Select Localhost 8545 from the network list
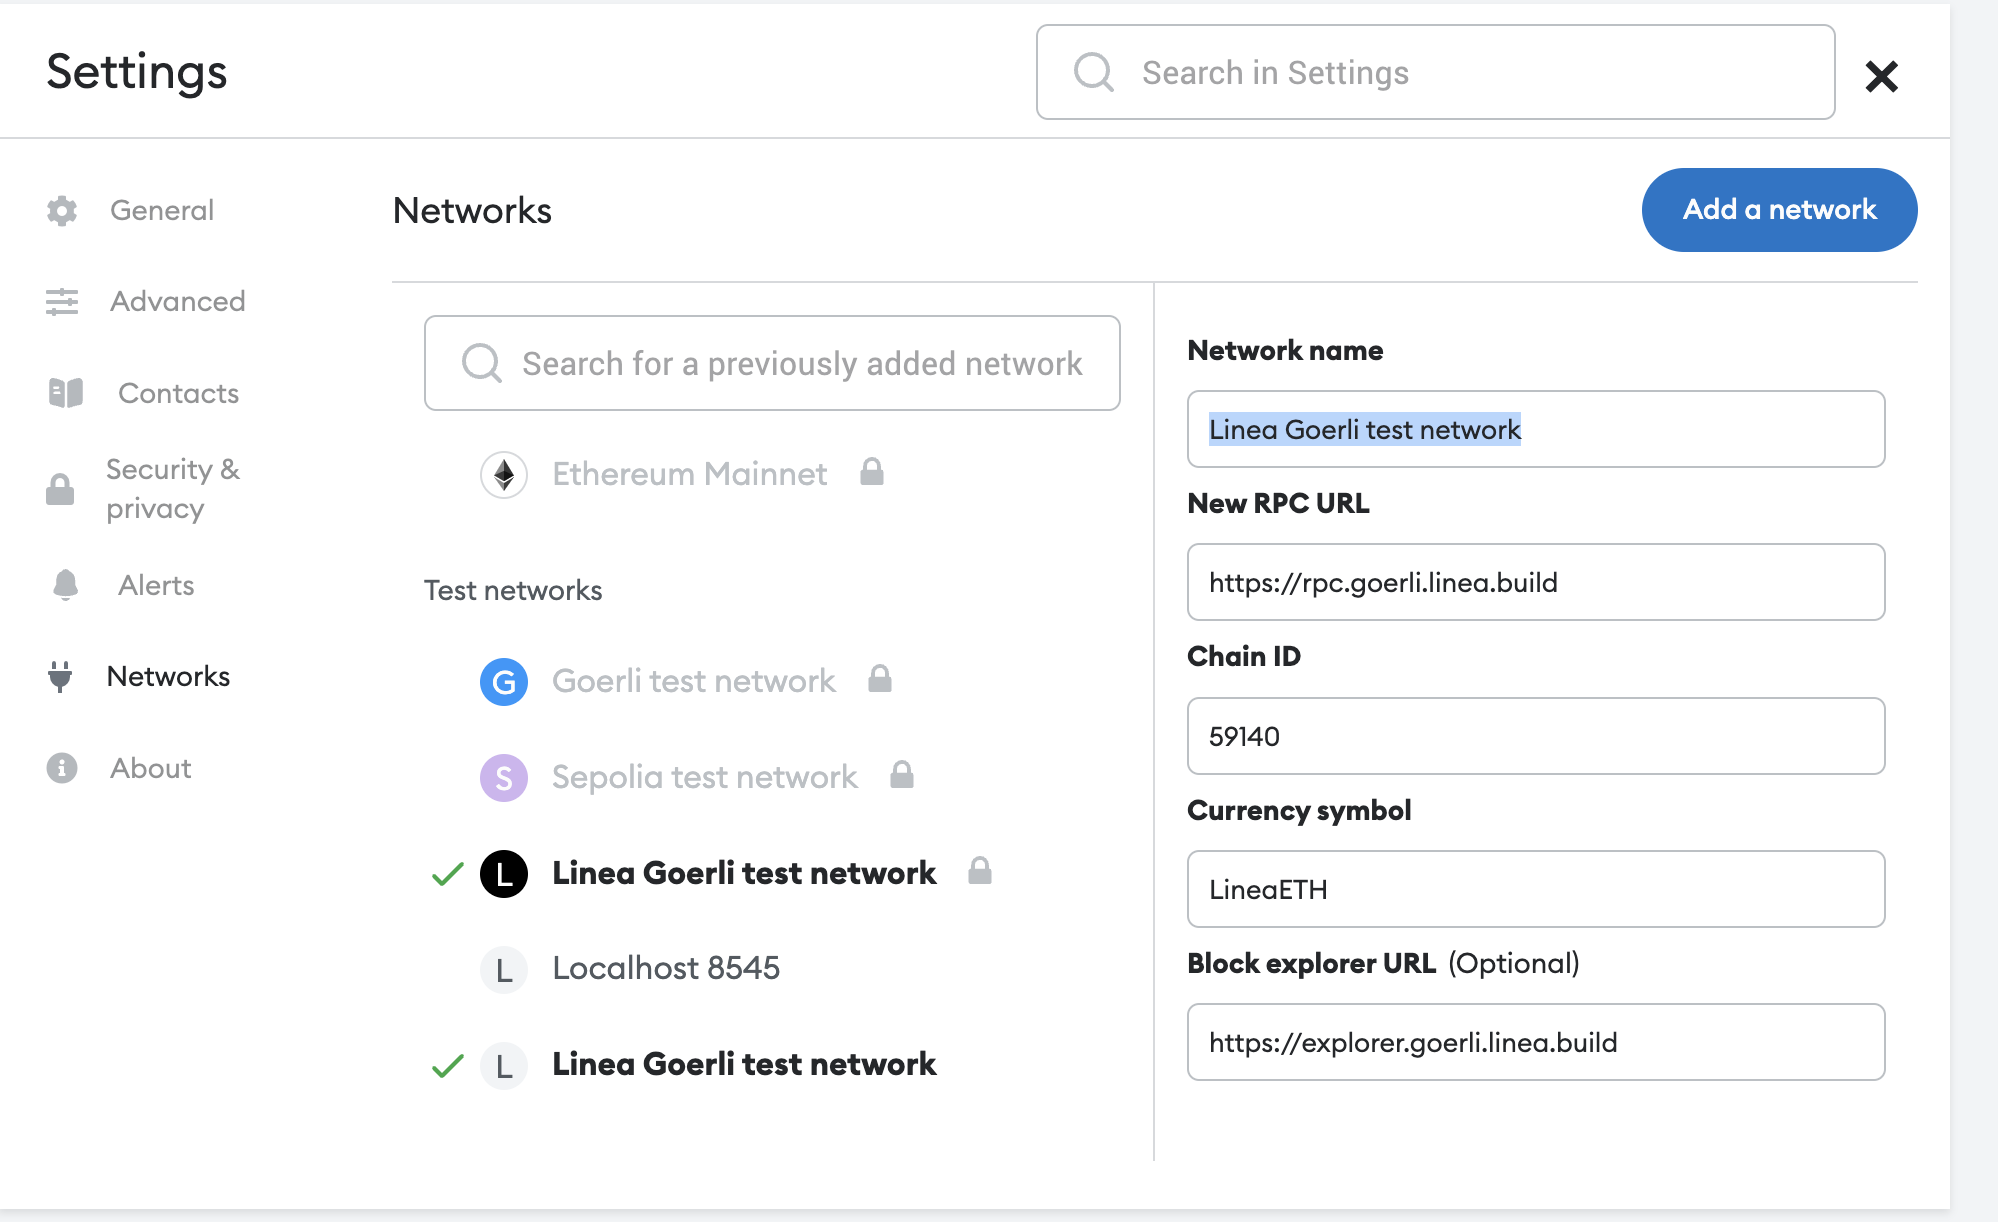 (666, 968)
